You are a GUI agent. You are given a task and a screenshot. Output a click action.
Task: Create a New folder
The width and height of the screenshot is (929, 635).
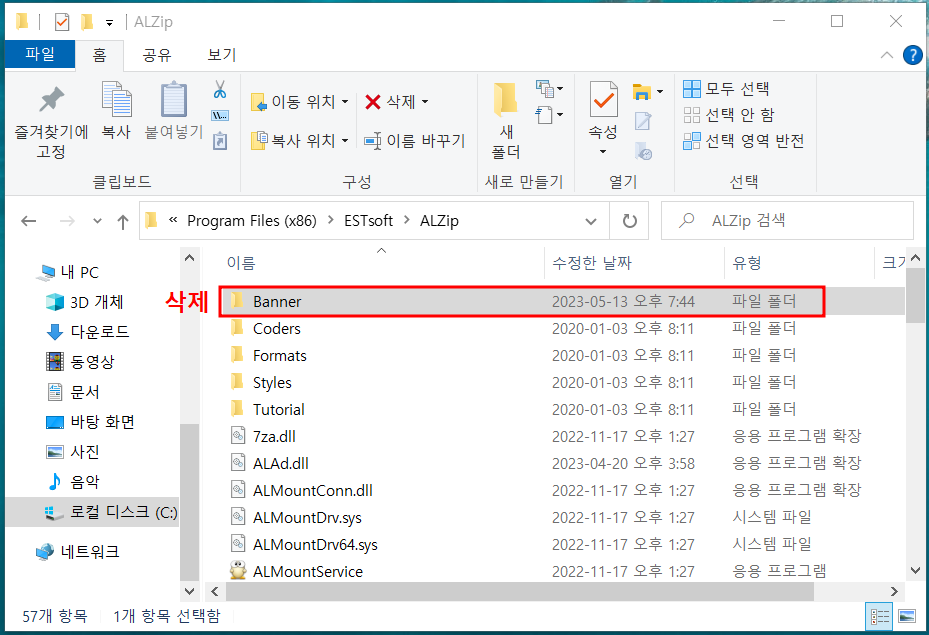tap(505, 121)
